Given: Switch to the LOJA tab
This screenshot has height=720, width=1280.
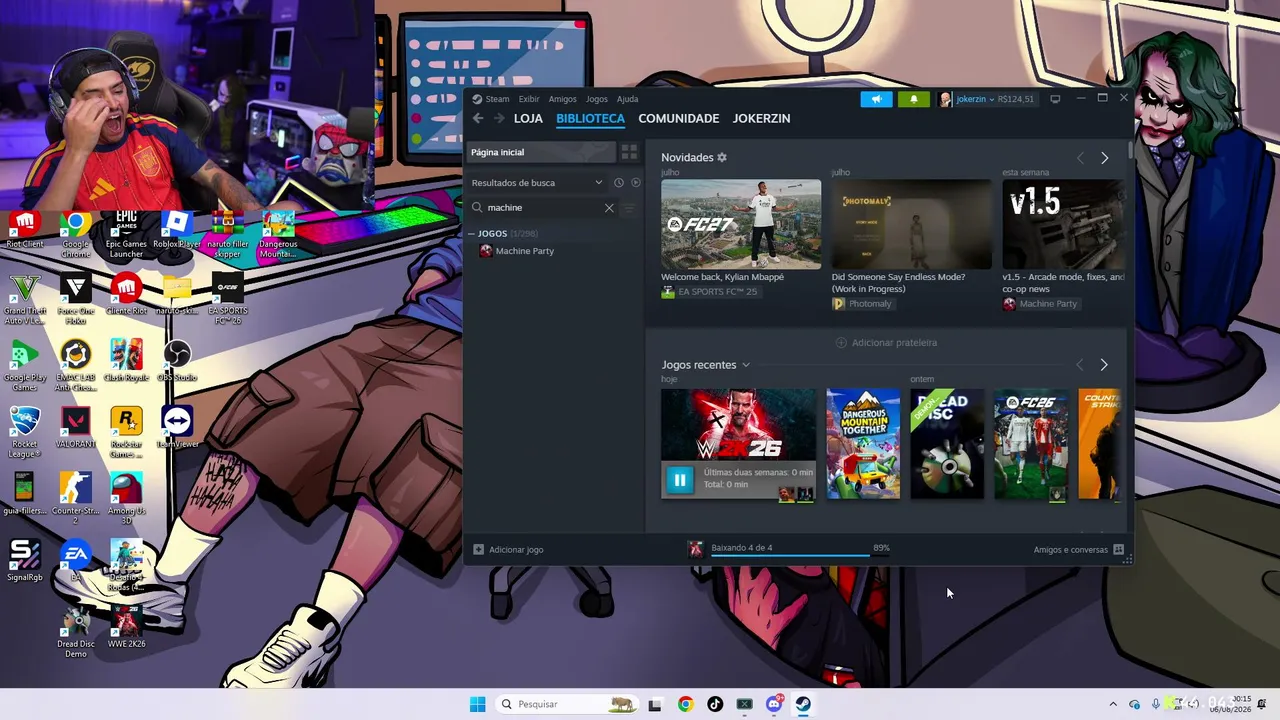Looking at the screenshot, I should 528,118.
